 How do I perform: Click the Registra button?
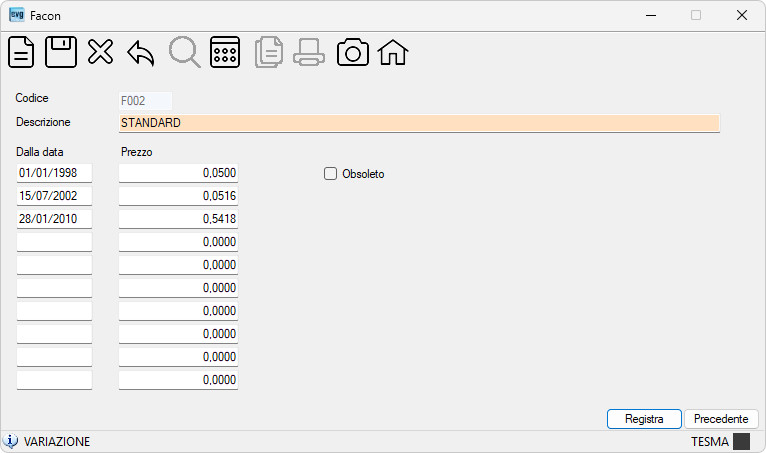click(x=644, y=419)
